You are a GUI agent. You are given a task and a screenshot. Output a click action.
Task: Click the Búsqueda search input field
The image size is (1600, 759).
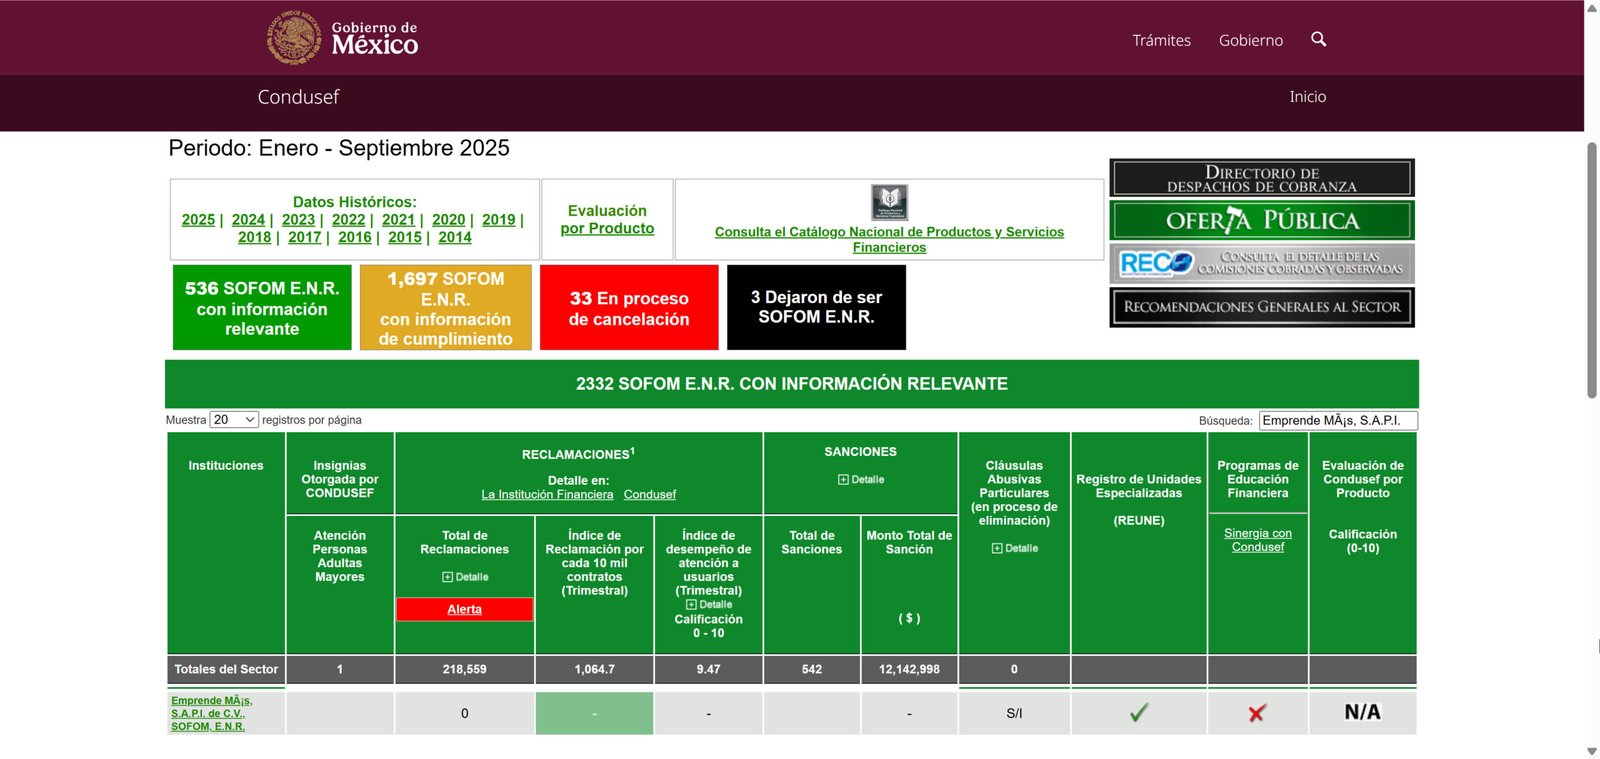coord(1337,421)
